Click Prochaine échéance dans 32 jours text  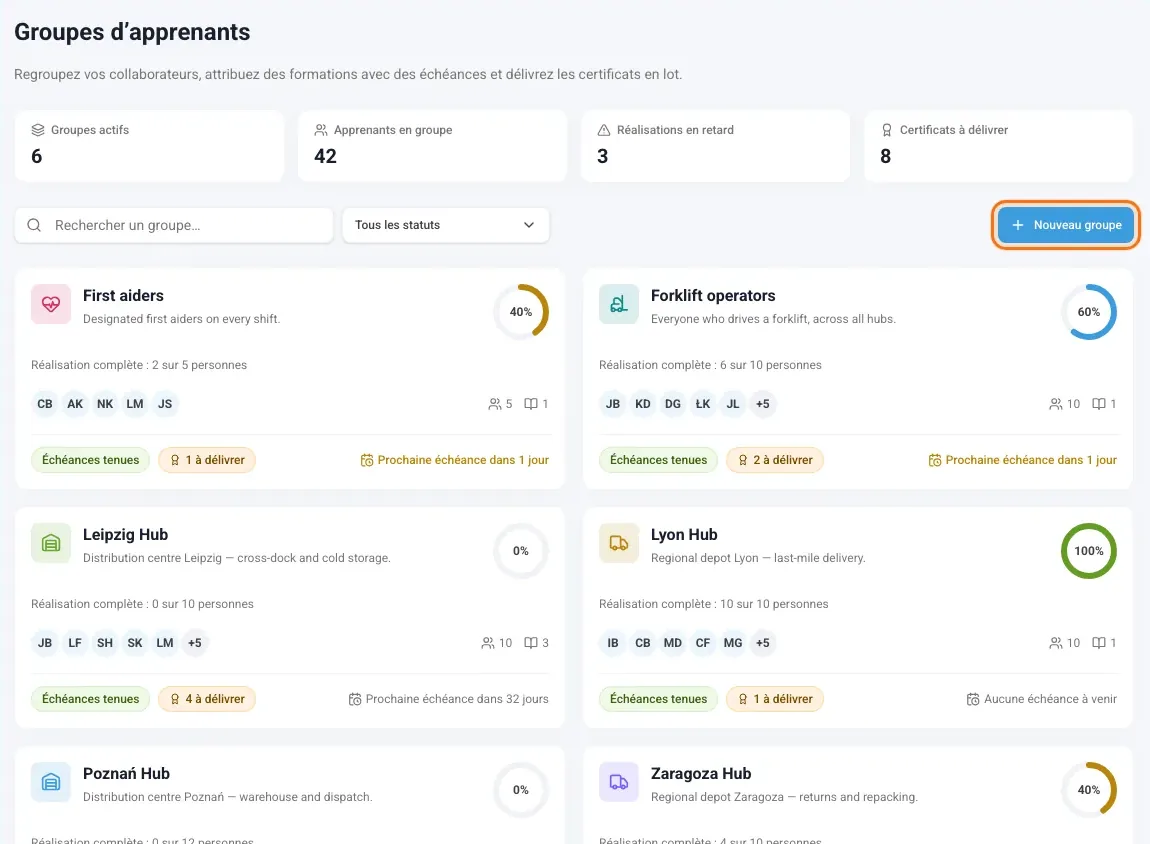coord(457,699)
